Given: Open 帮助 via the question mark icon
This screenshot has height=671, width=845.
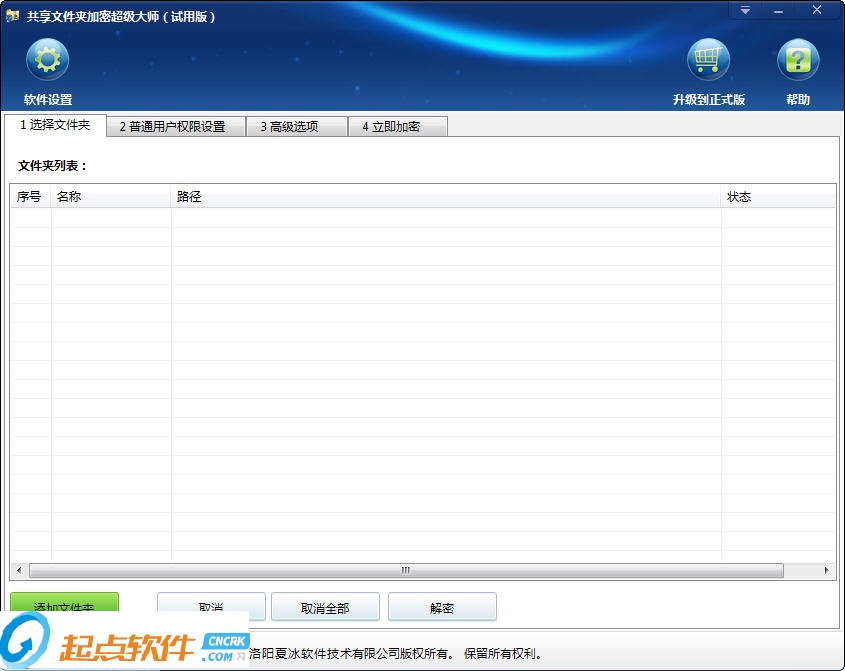Looking at the screenshot, I should (x=797, y=59).
